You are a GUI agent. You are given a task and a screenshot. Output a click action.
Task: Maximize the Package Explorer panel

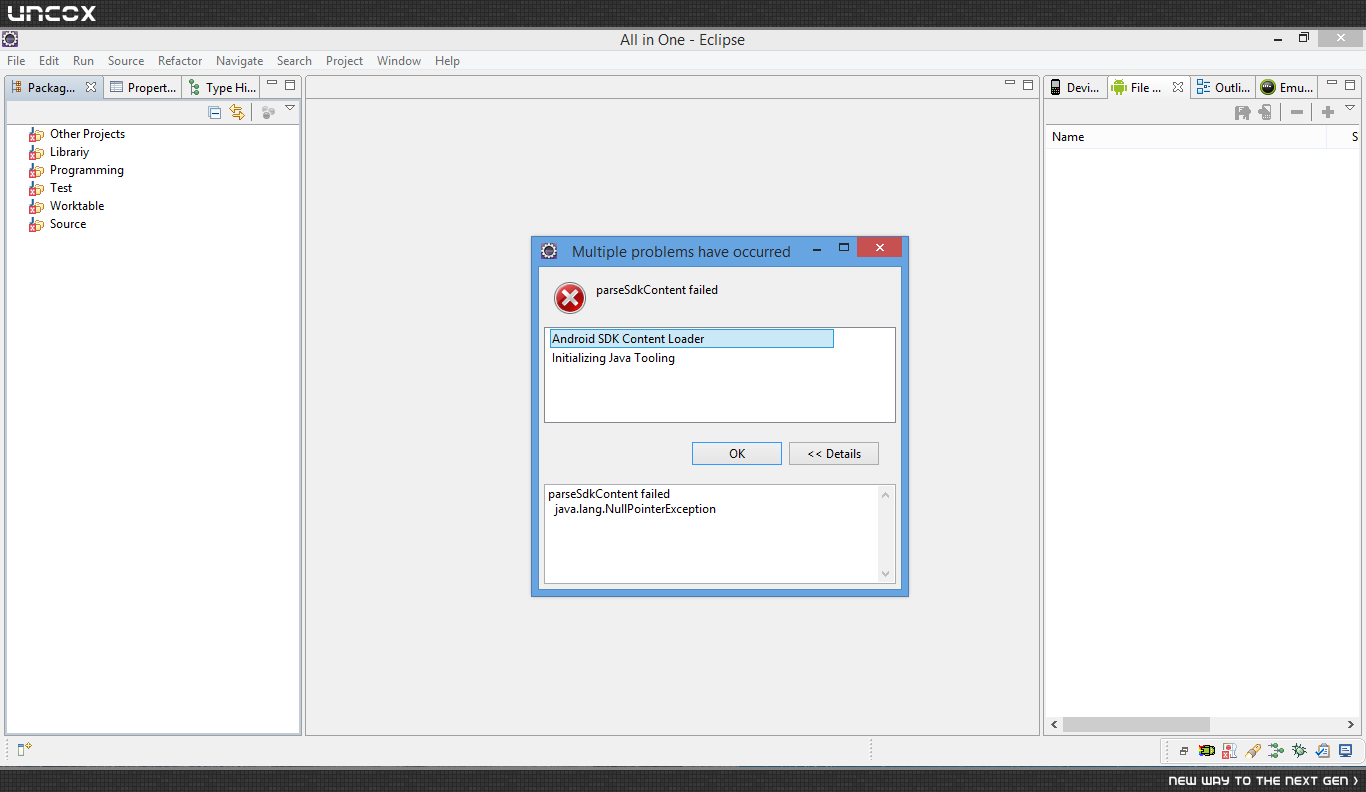coord(290,85)
